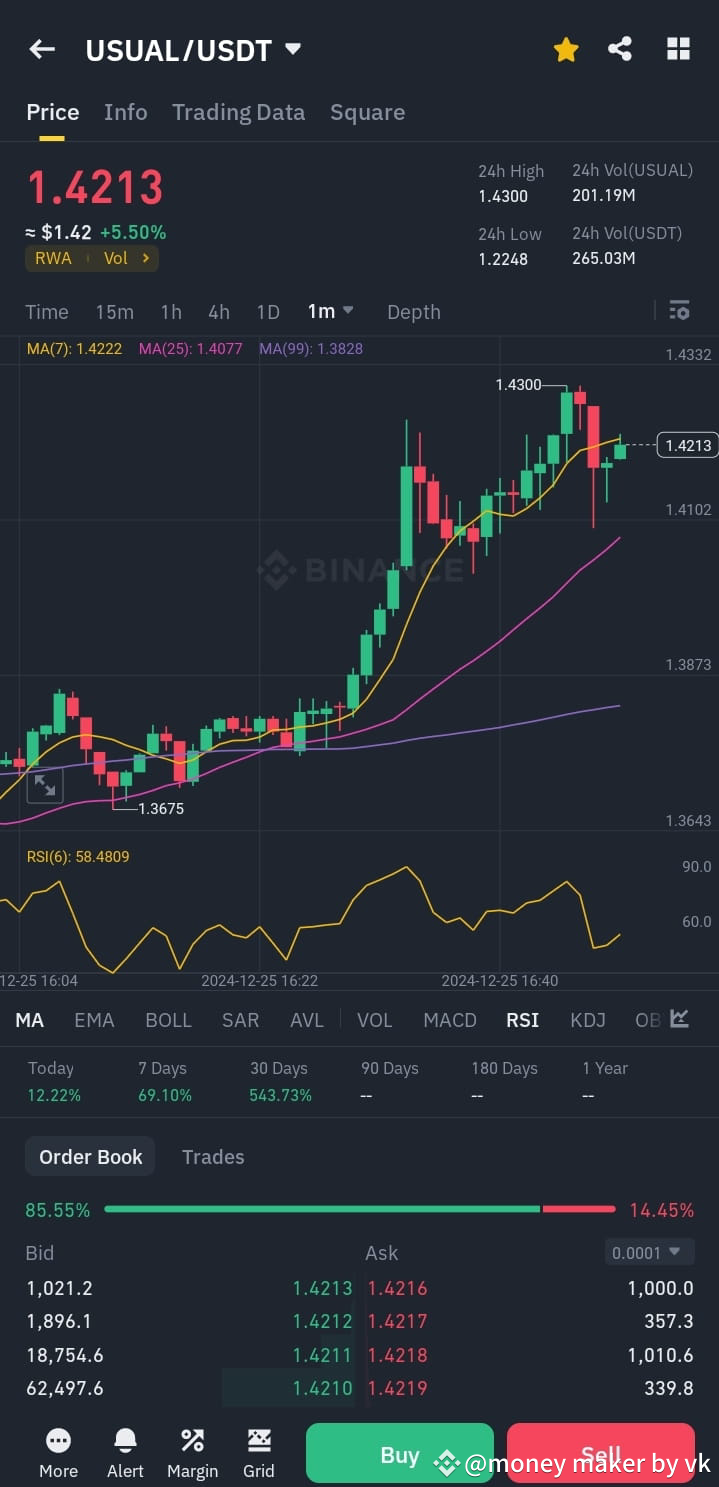Screen dimensions: 719x1487
Task: Tap the bid/ask ratio bar
Action: coord(360,1209)
